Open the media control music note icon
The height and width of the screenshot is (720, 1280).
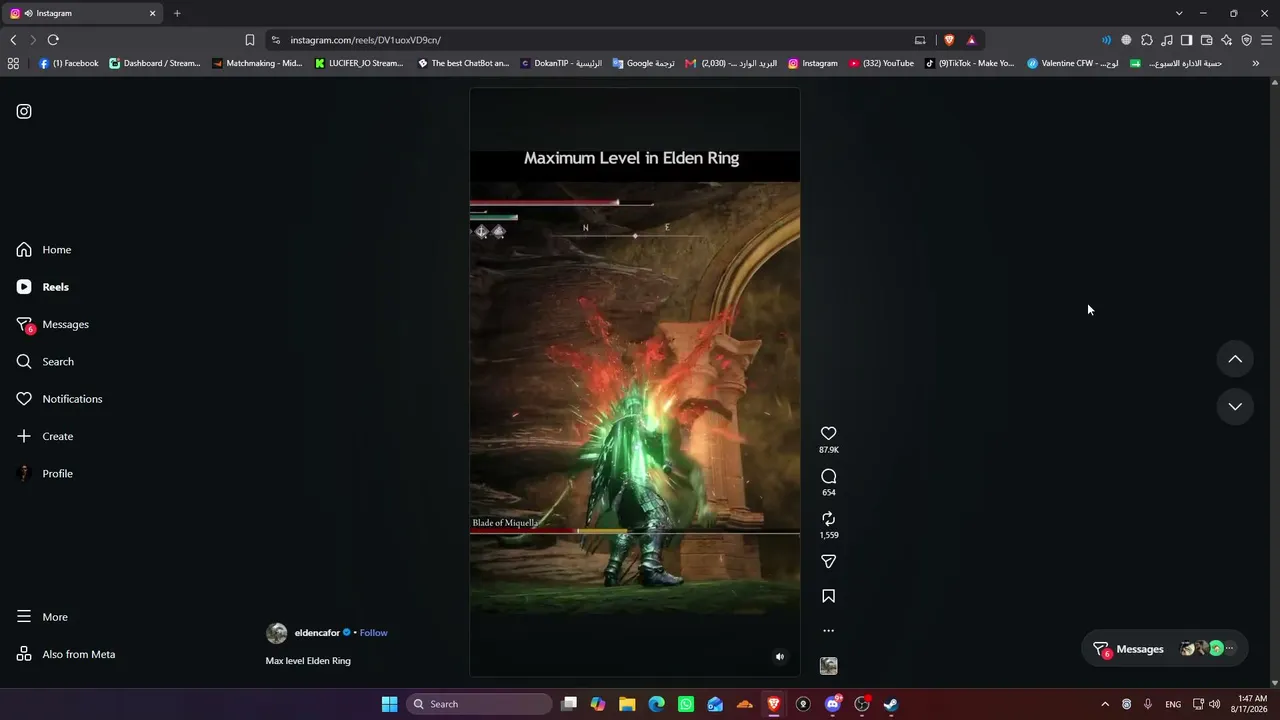(x=1167, y=40)
